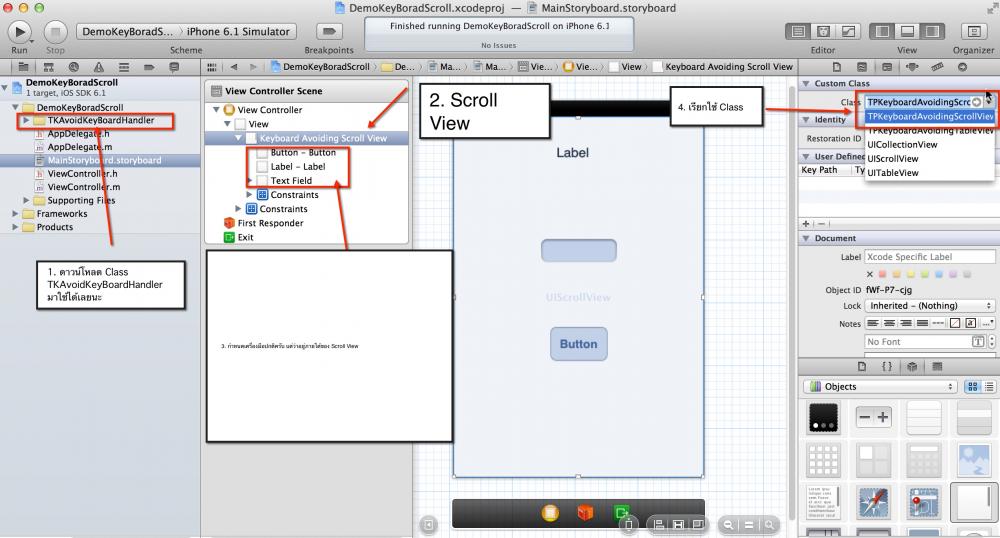This screenshot has height=538, width=1000.
Task: Switch the Object library to list view
Action: [989, 386]
